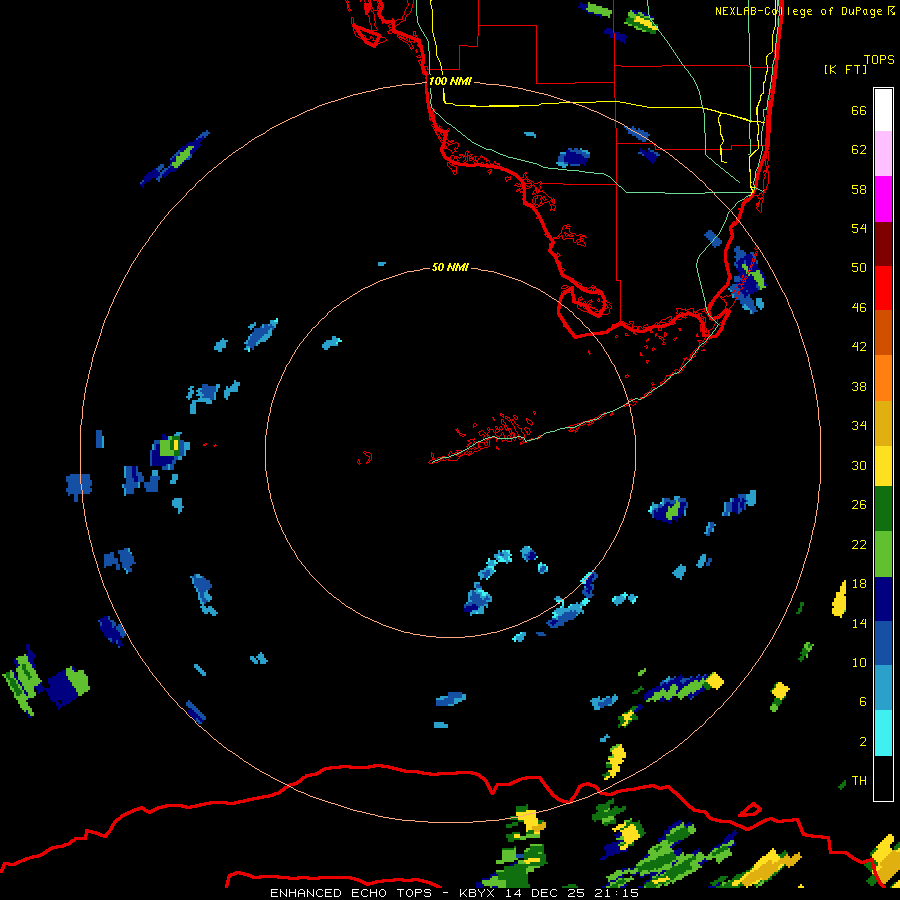Click the '6' legend value
900x900 pixels.
(863, 701)
